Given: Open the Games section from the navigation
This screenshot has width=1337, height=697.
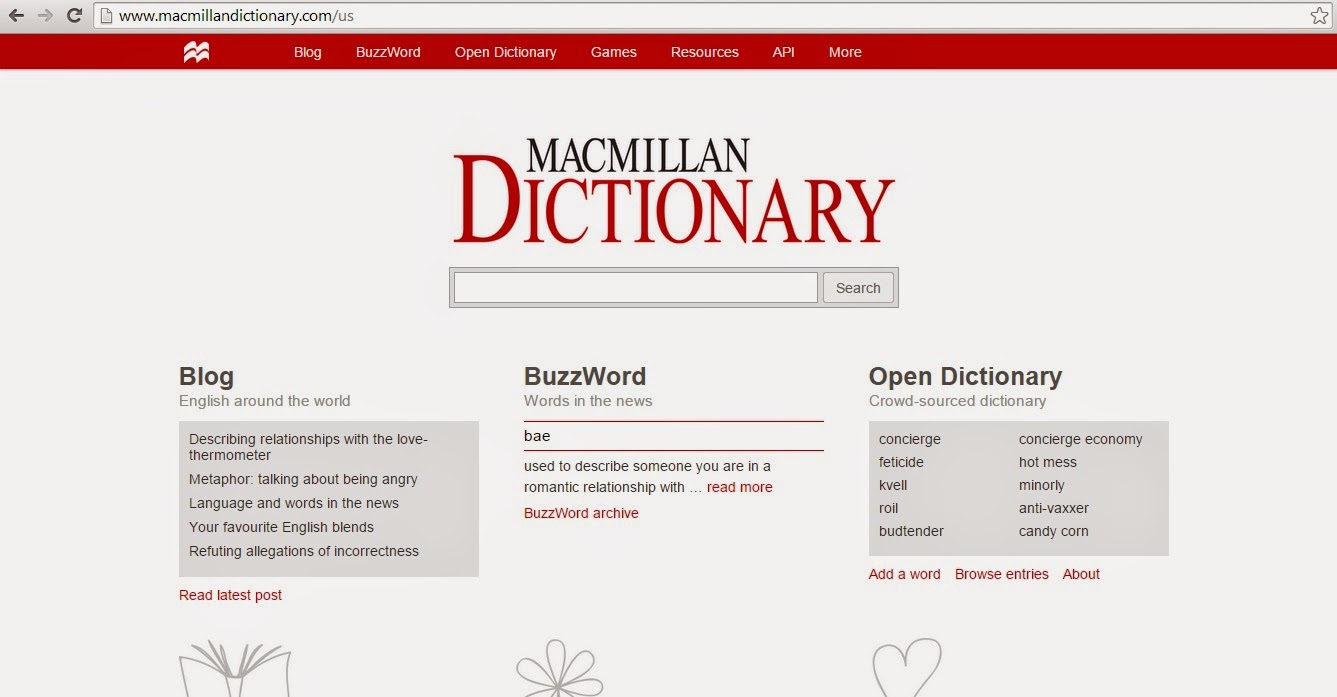Looking at the screenshot, I should [x=613, y=52].
